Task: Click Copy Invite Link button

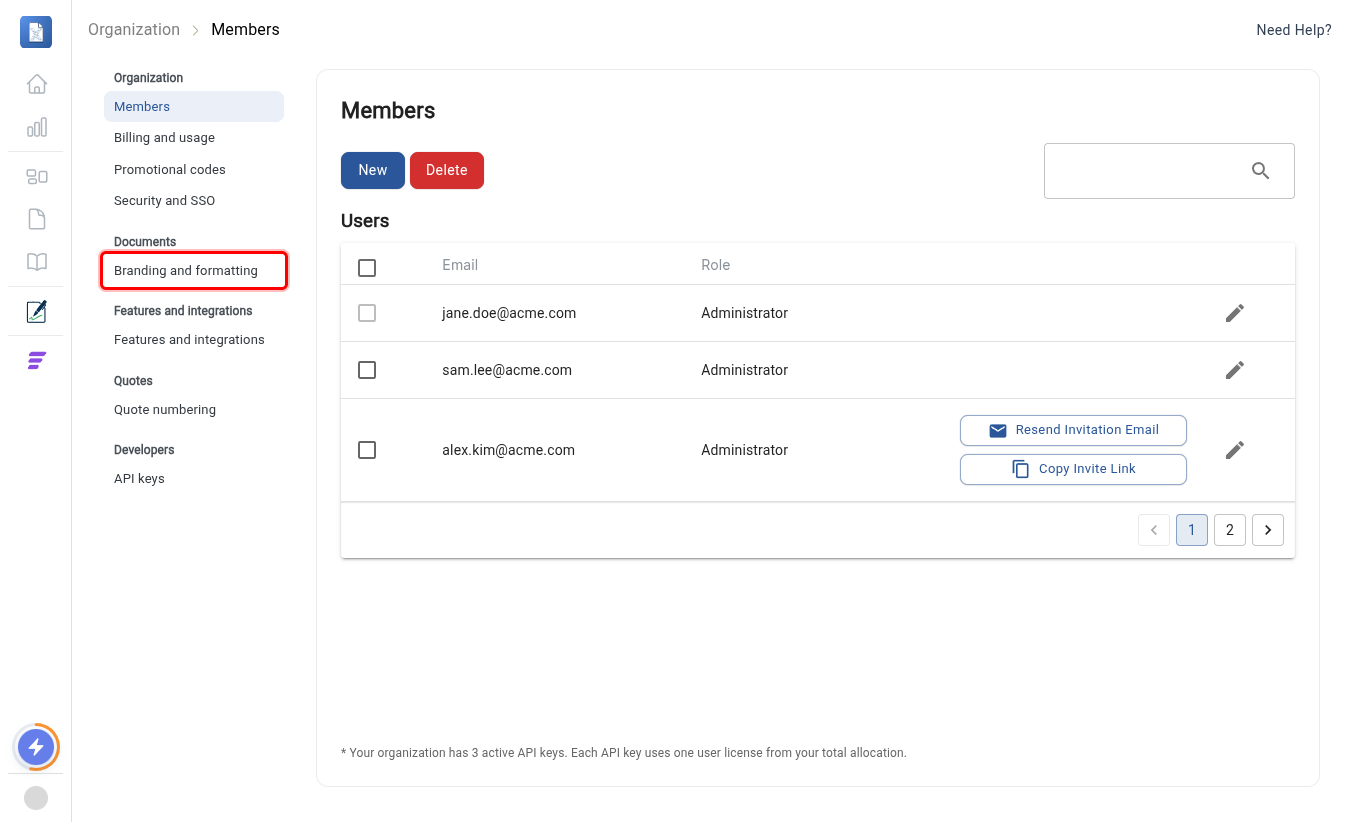Action: (1073, 469)
